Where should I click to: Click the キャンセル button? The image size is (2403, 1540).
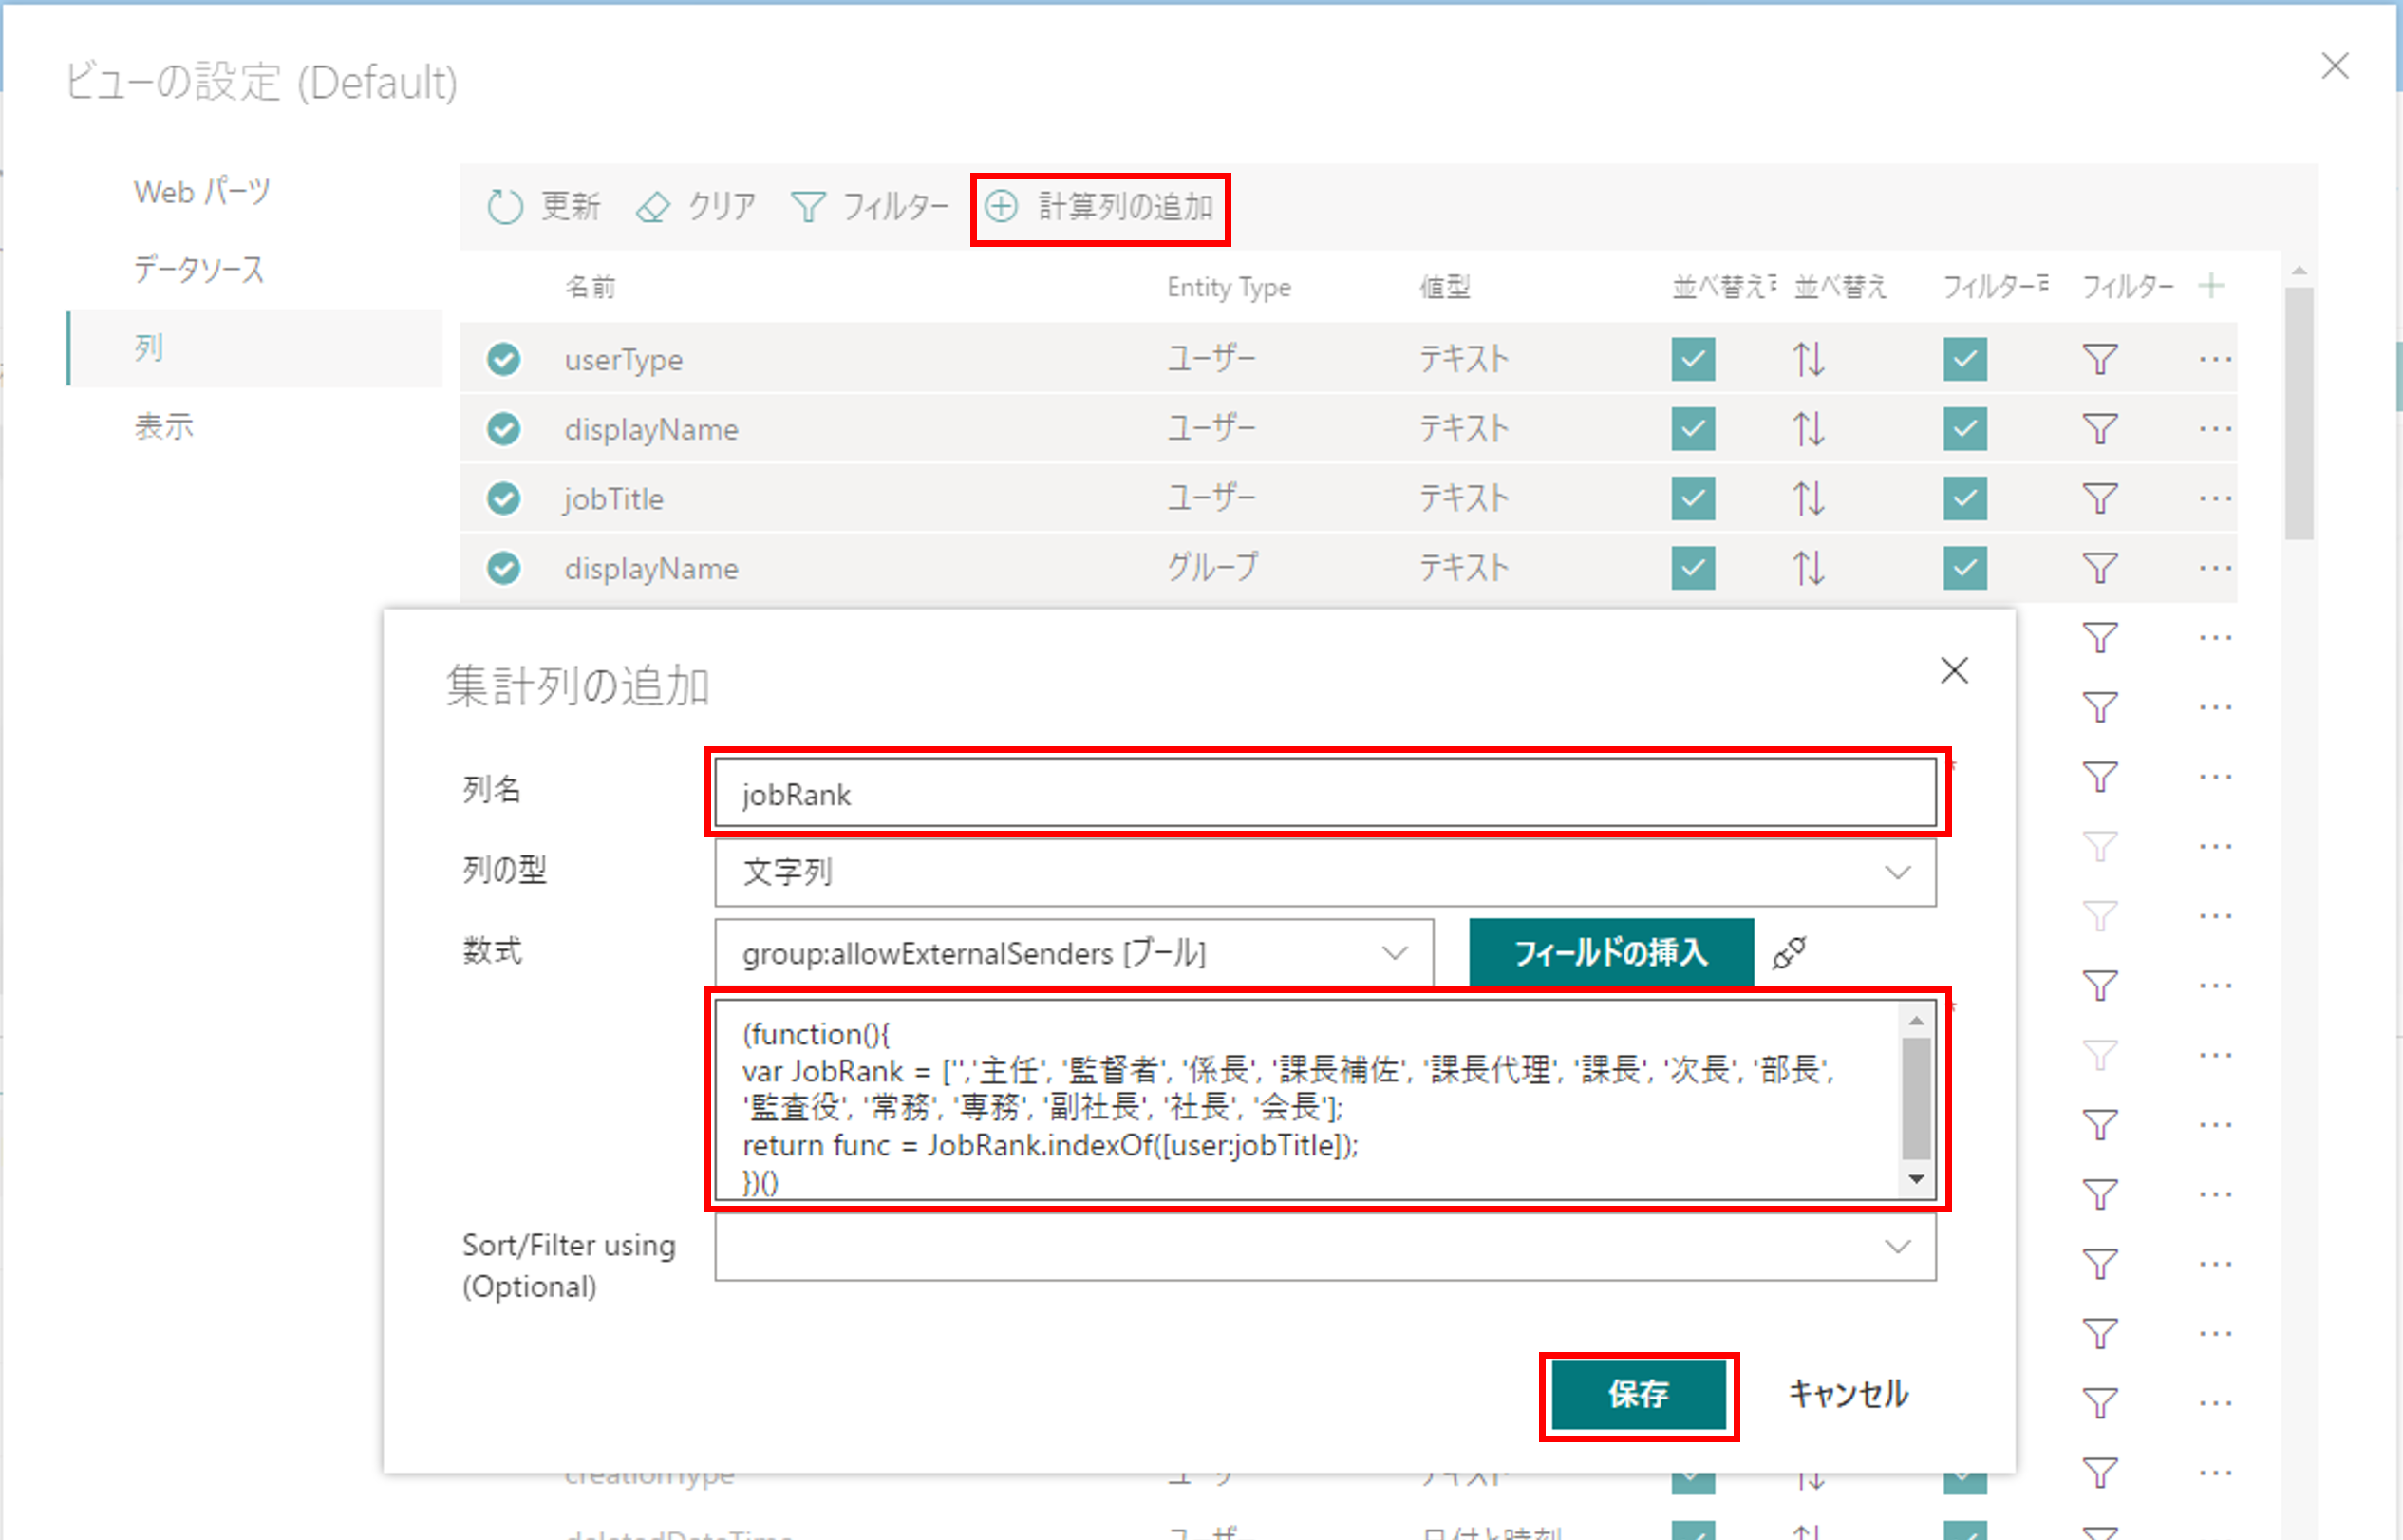click(x=1847, y=1394)
